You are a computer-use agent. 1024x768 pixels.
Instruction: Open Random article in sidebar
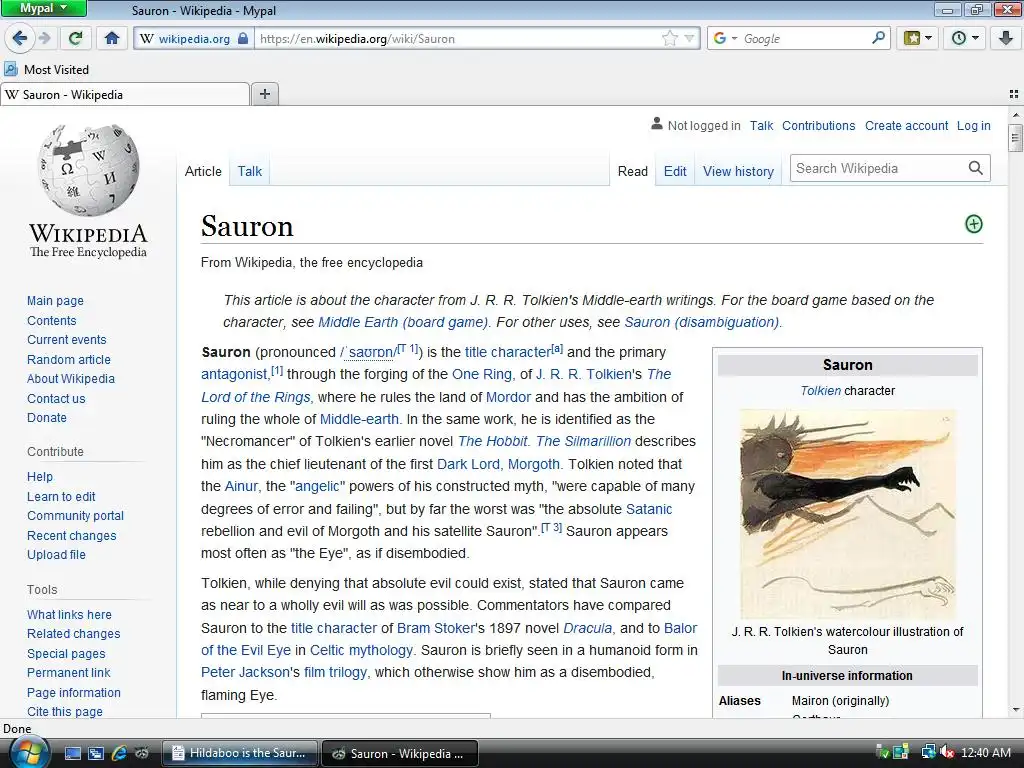(69, 359)
